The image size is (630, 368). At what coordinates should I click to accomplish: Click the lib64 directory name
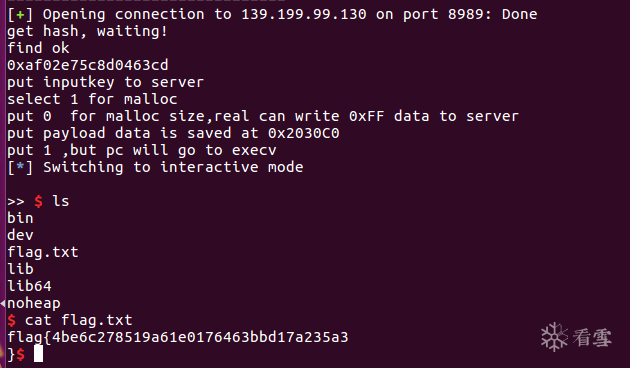click(29, 286)
